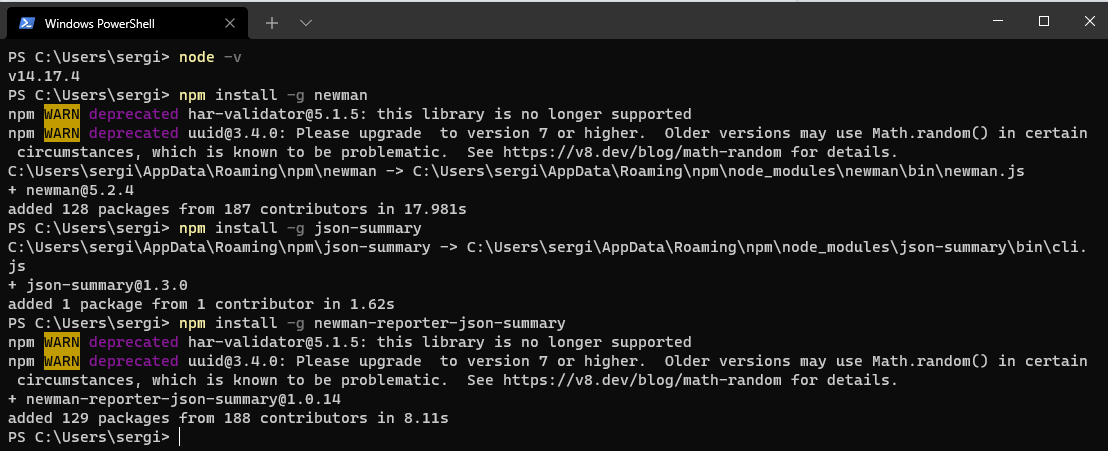The height and width of the screenshot is (451, 1108).
Task: Click the + newman@5.2.4 output line
Action: tap(71, 190)
